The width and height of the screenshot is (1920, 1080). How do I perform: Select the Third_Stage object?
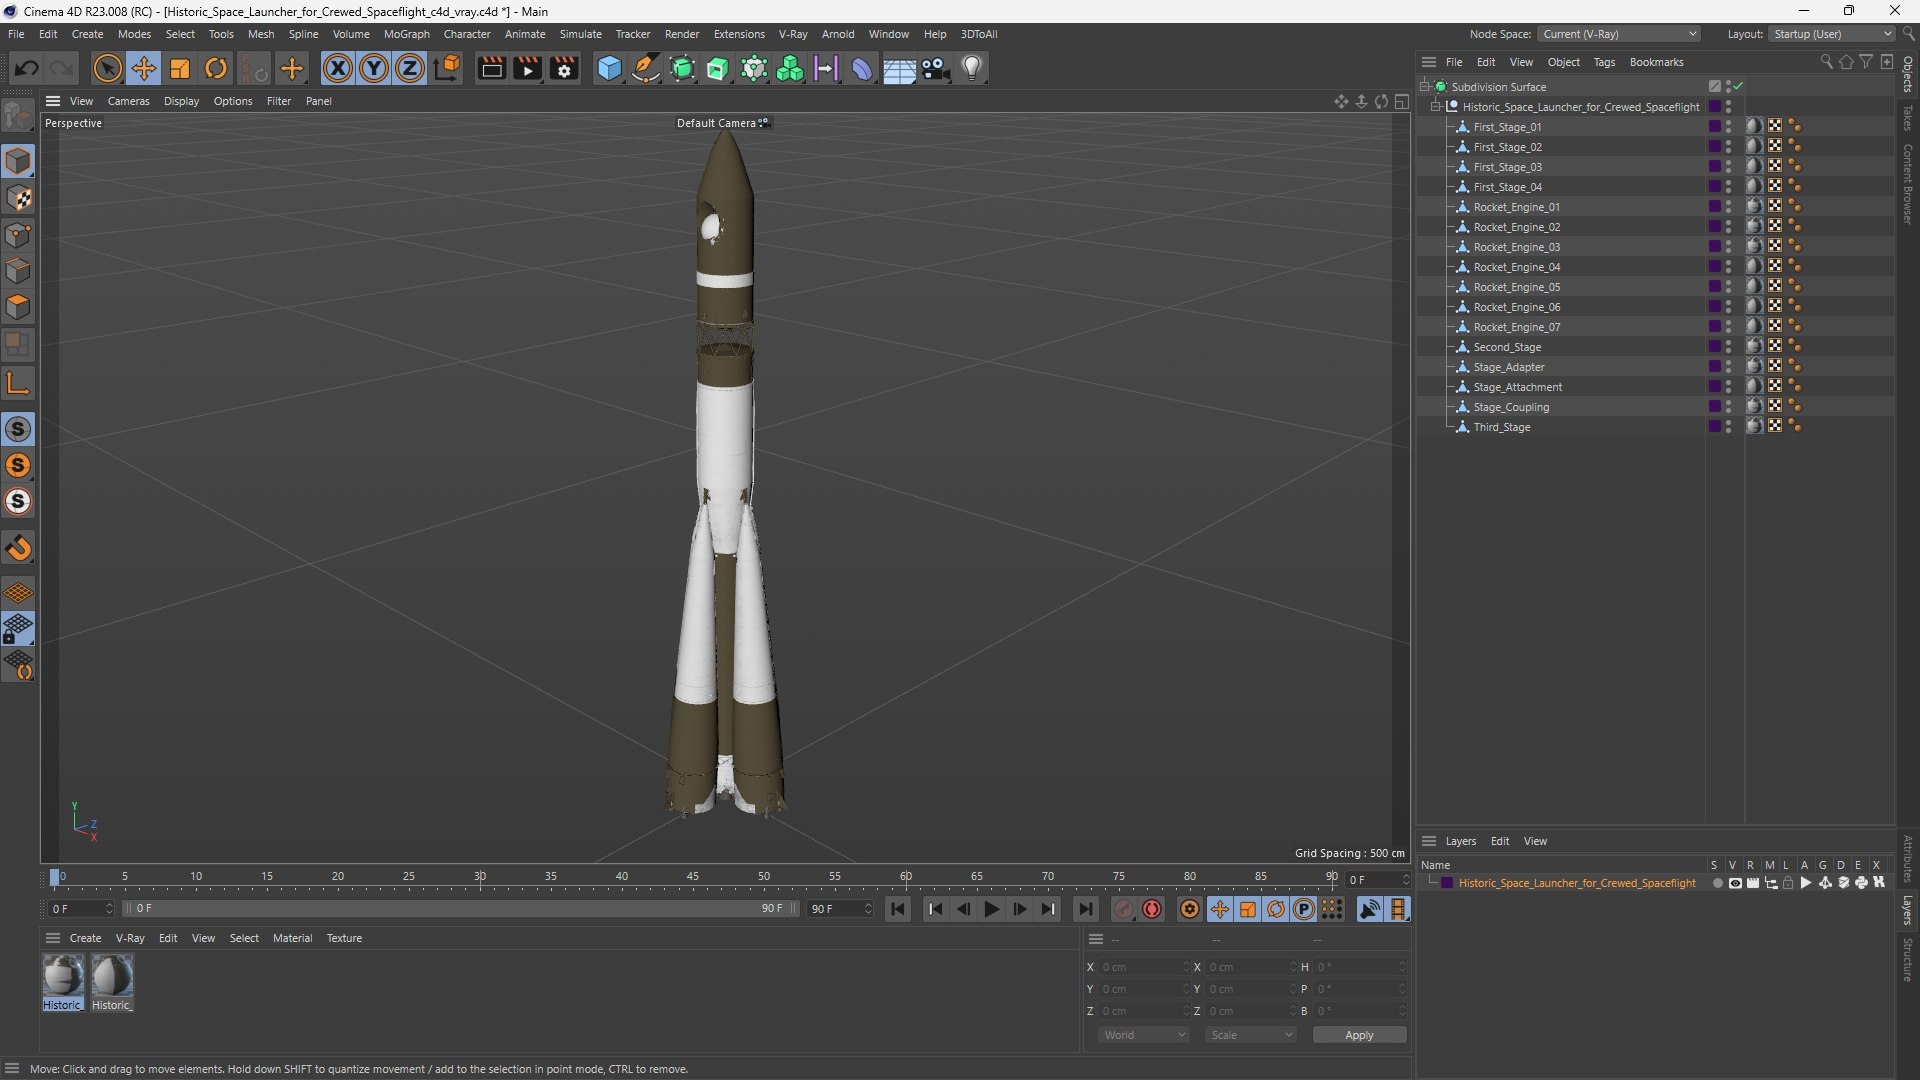point(1501,427)
